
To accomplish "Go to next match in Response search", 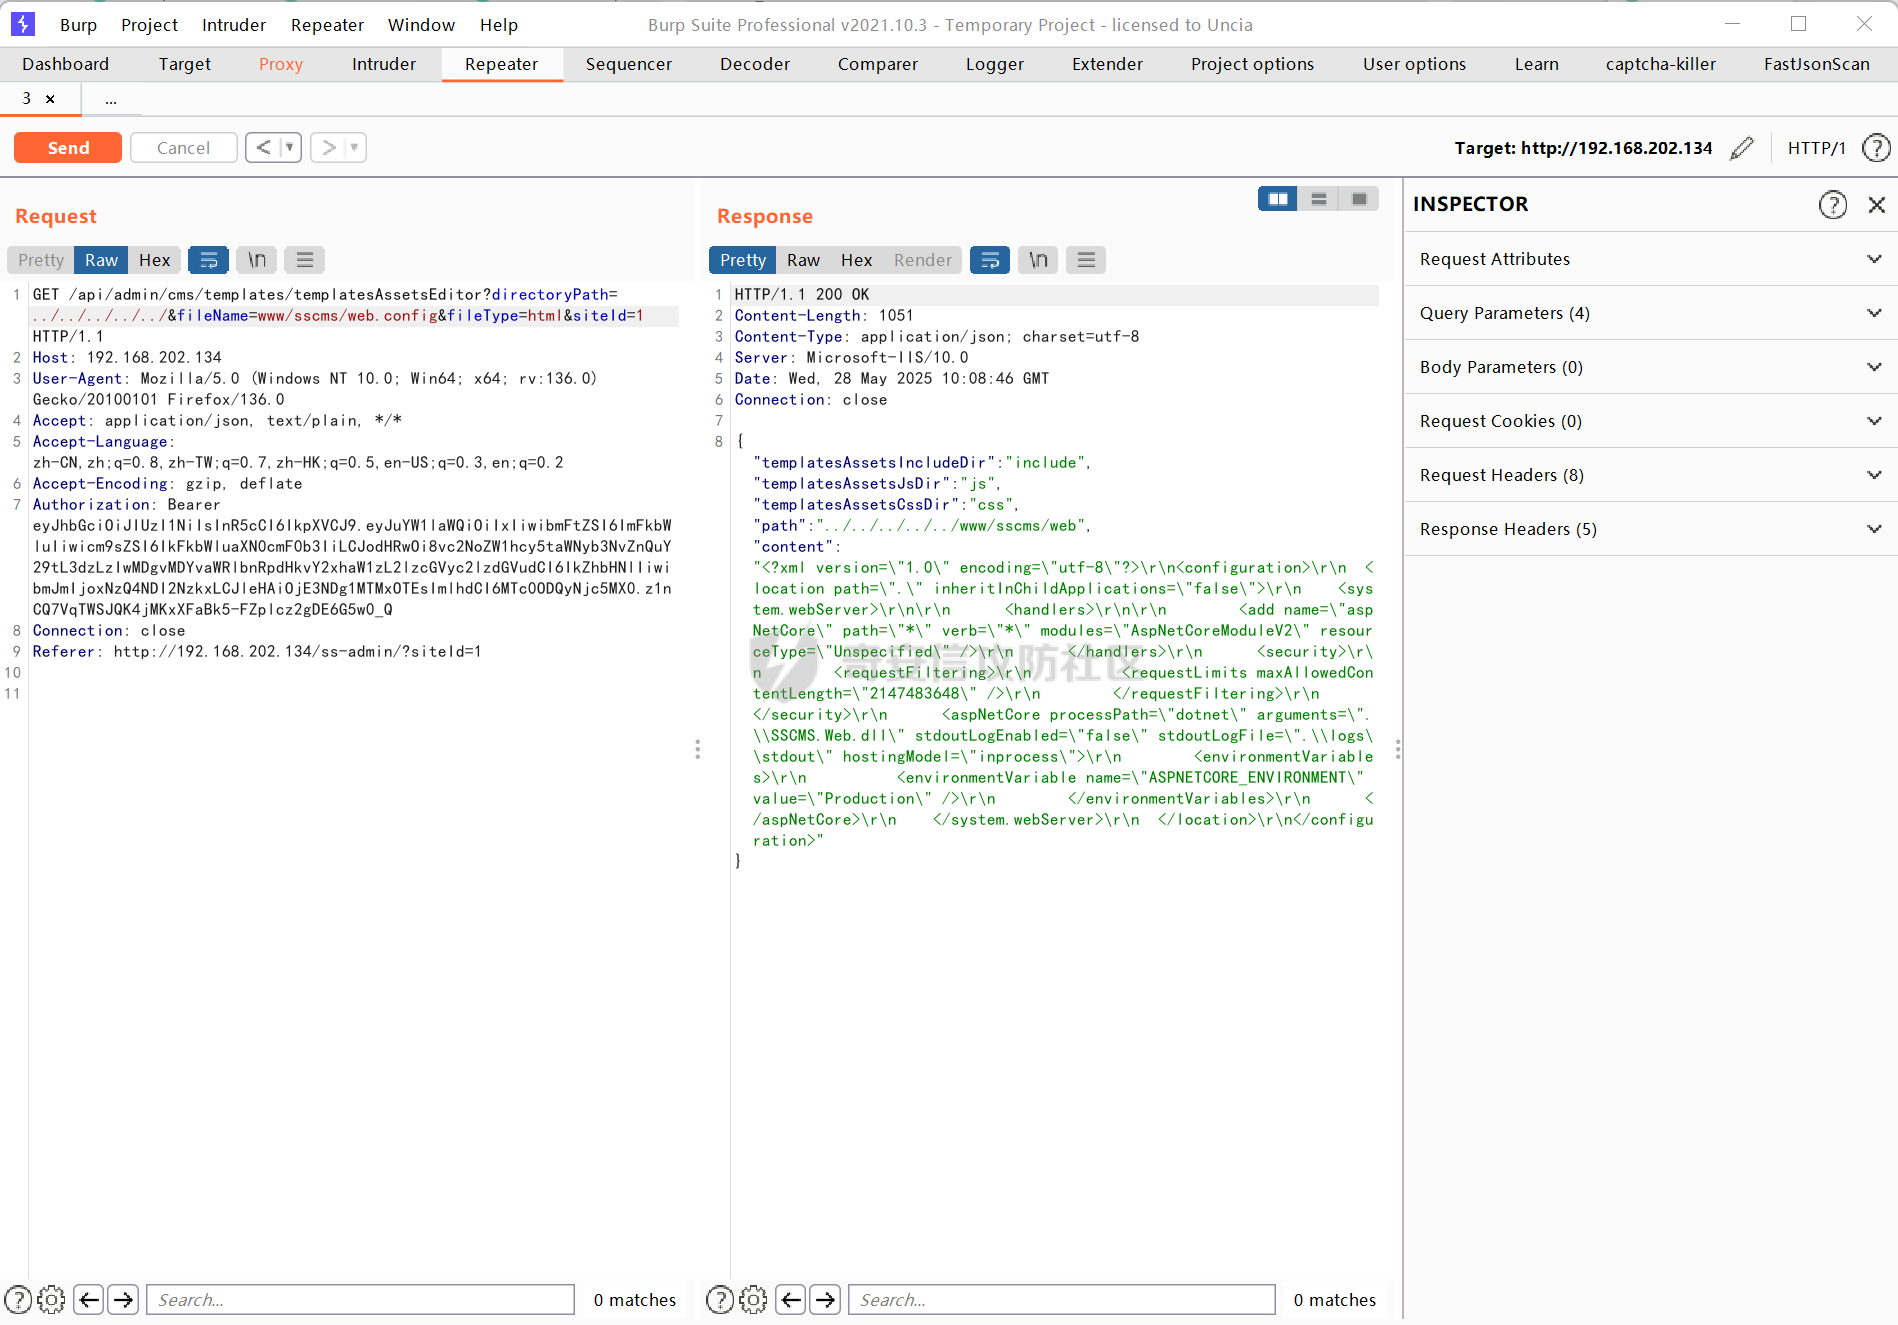I will coord(825,1299).
